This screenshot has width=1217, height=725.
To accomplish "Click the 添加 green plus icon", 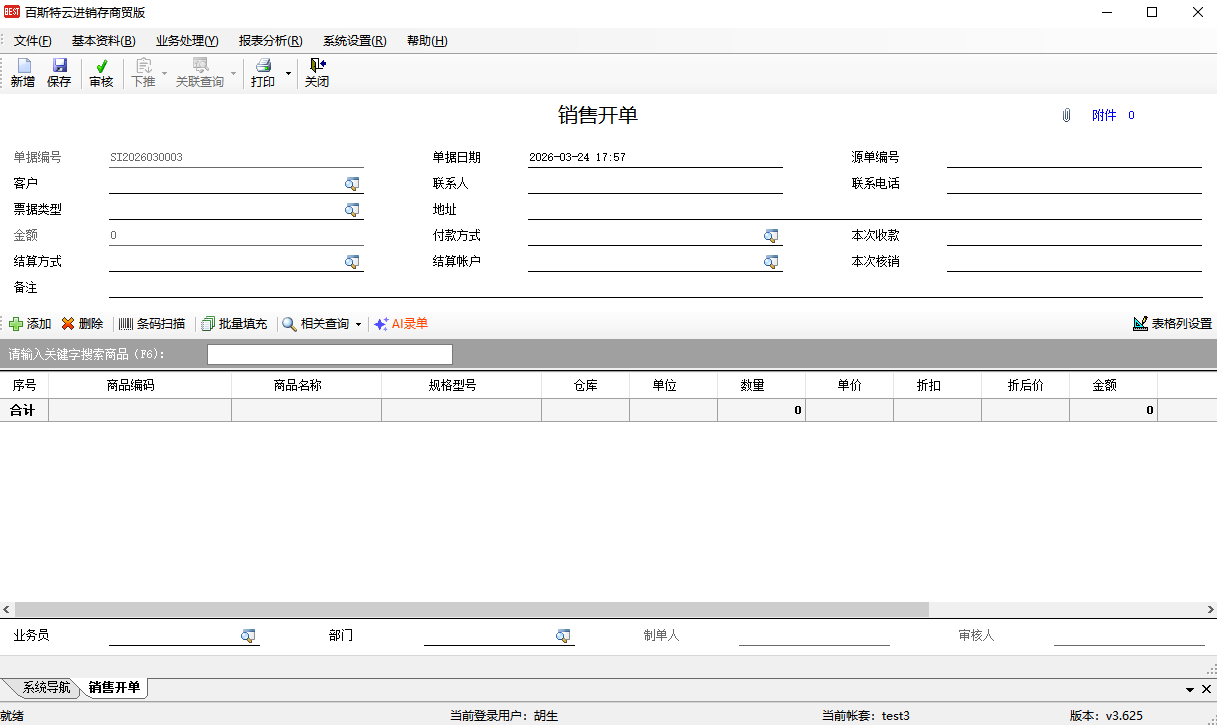I will 16,324.
